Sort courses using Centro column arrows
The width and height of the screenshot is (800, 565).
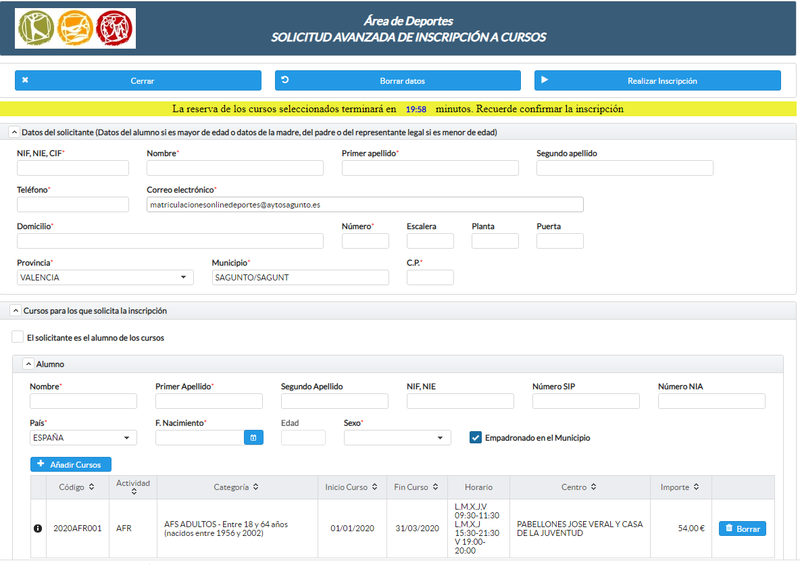[594, 487]
